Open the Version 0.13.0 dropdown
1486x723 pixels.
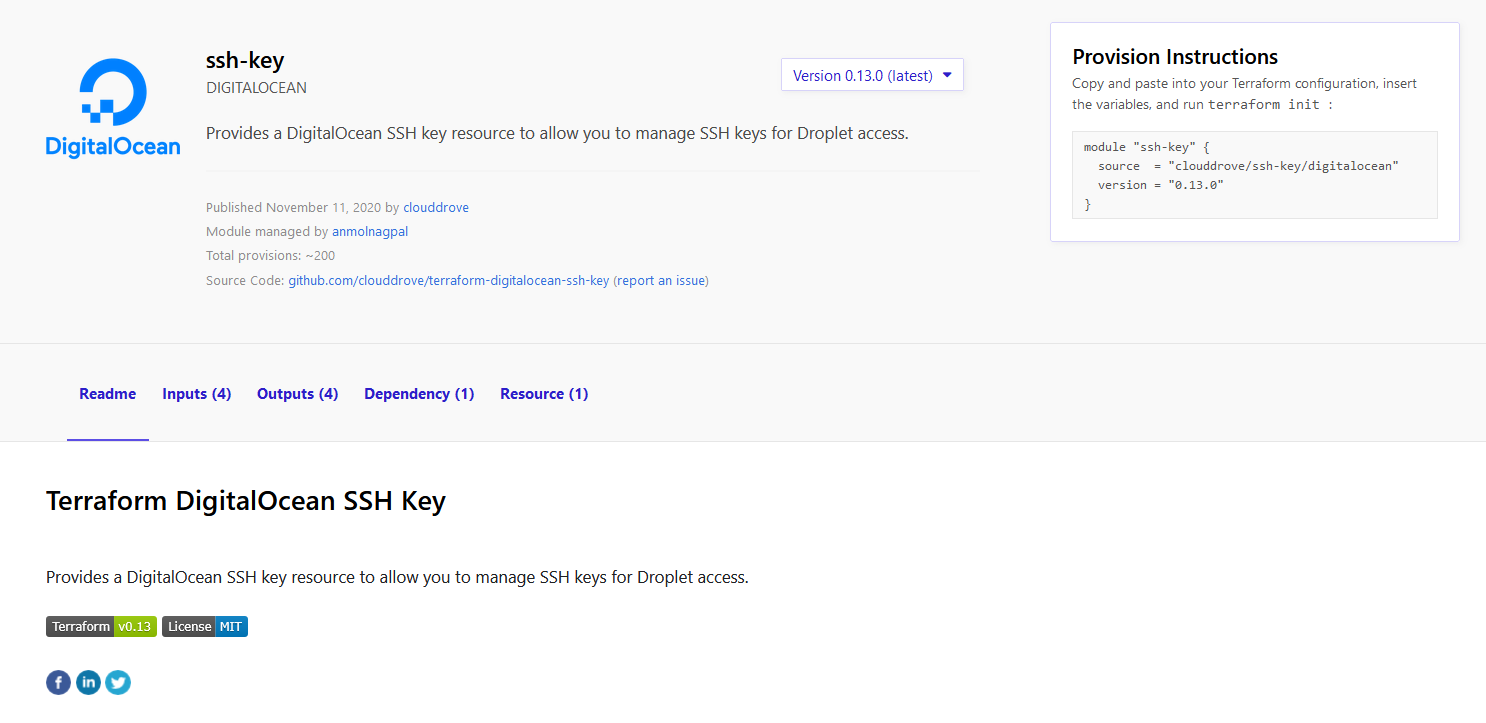pyautogui.click(x=872, y=75)
